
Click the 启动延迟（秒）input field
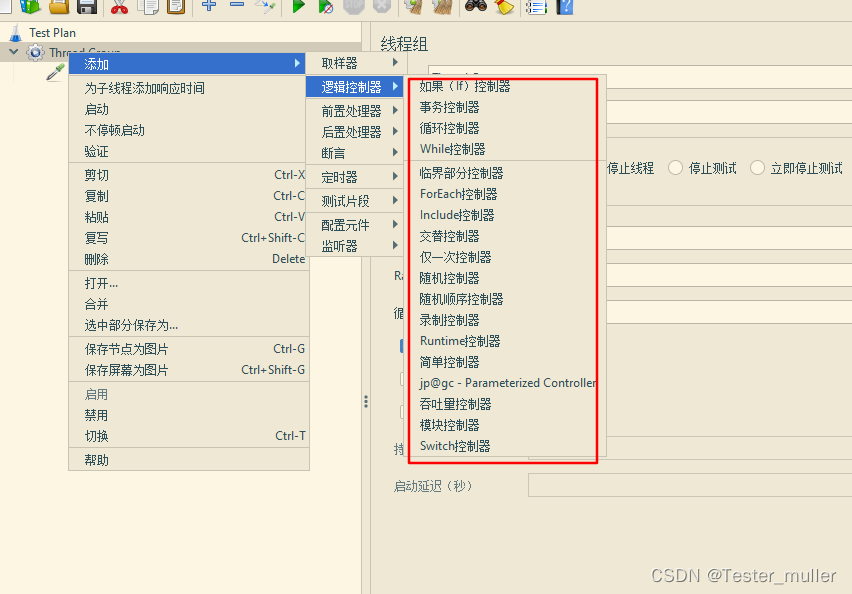tap(690, 485)
